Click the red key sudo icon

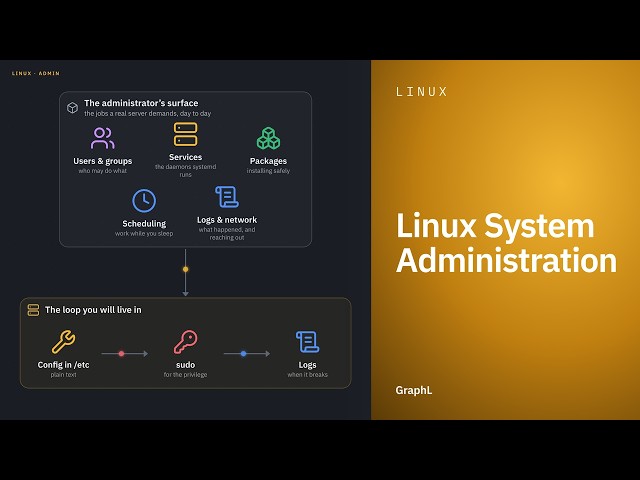click(185, 342)
